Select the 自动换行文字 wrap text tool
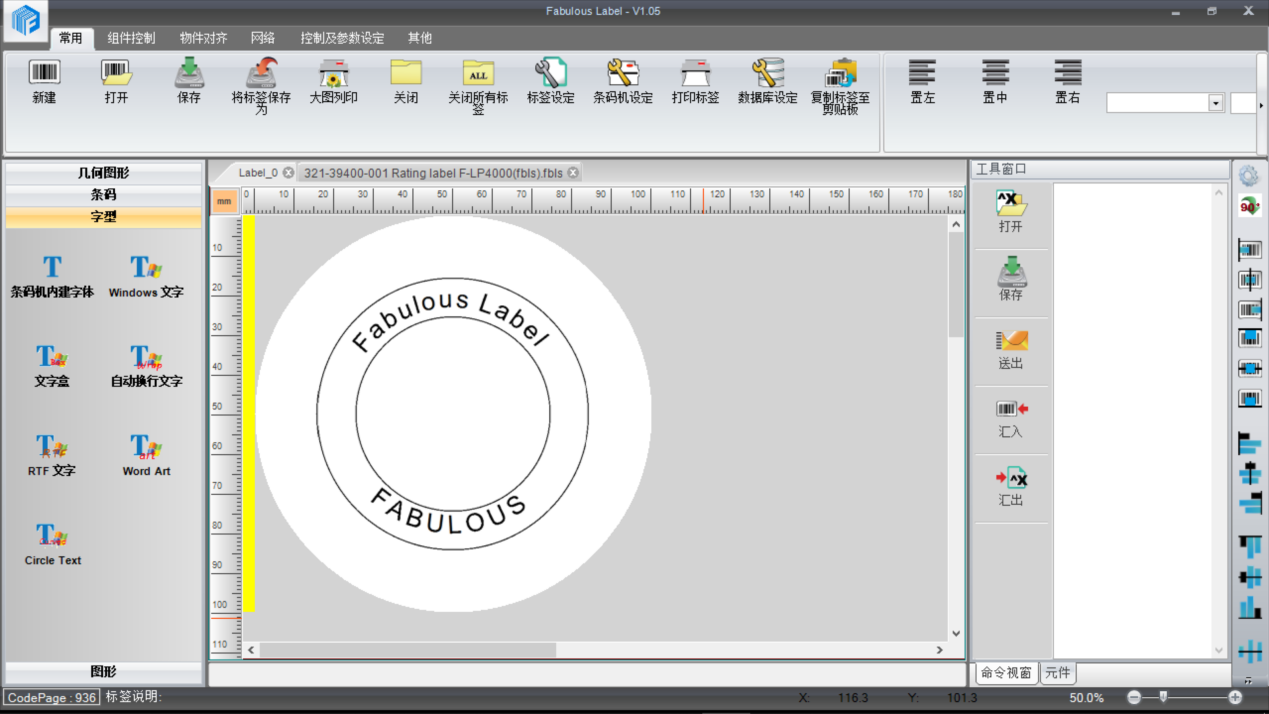Viewport: 1269px width, 714px height. click(x=146, y=365)
